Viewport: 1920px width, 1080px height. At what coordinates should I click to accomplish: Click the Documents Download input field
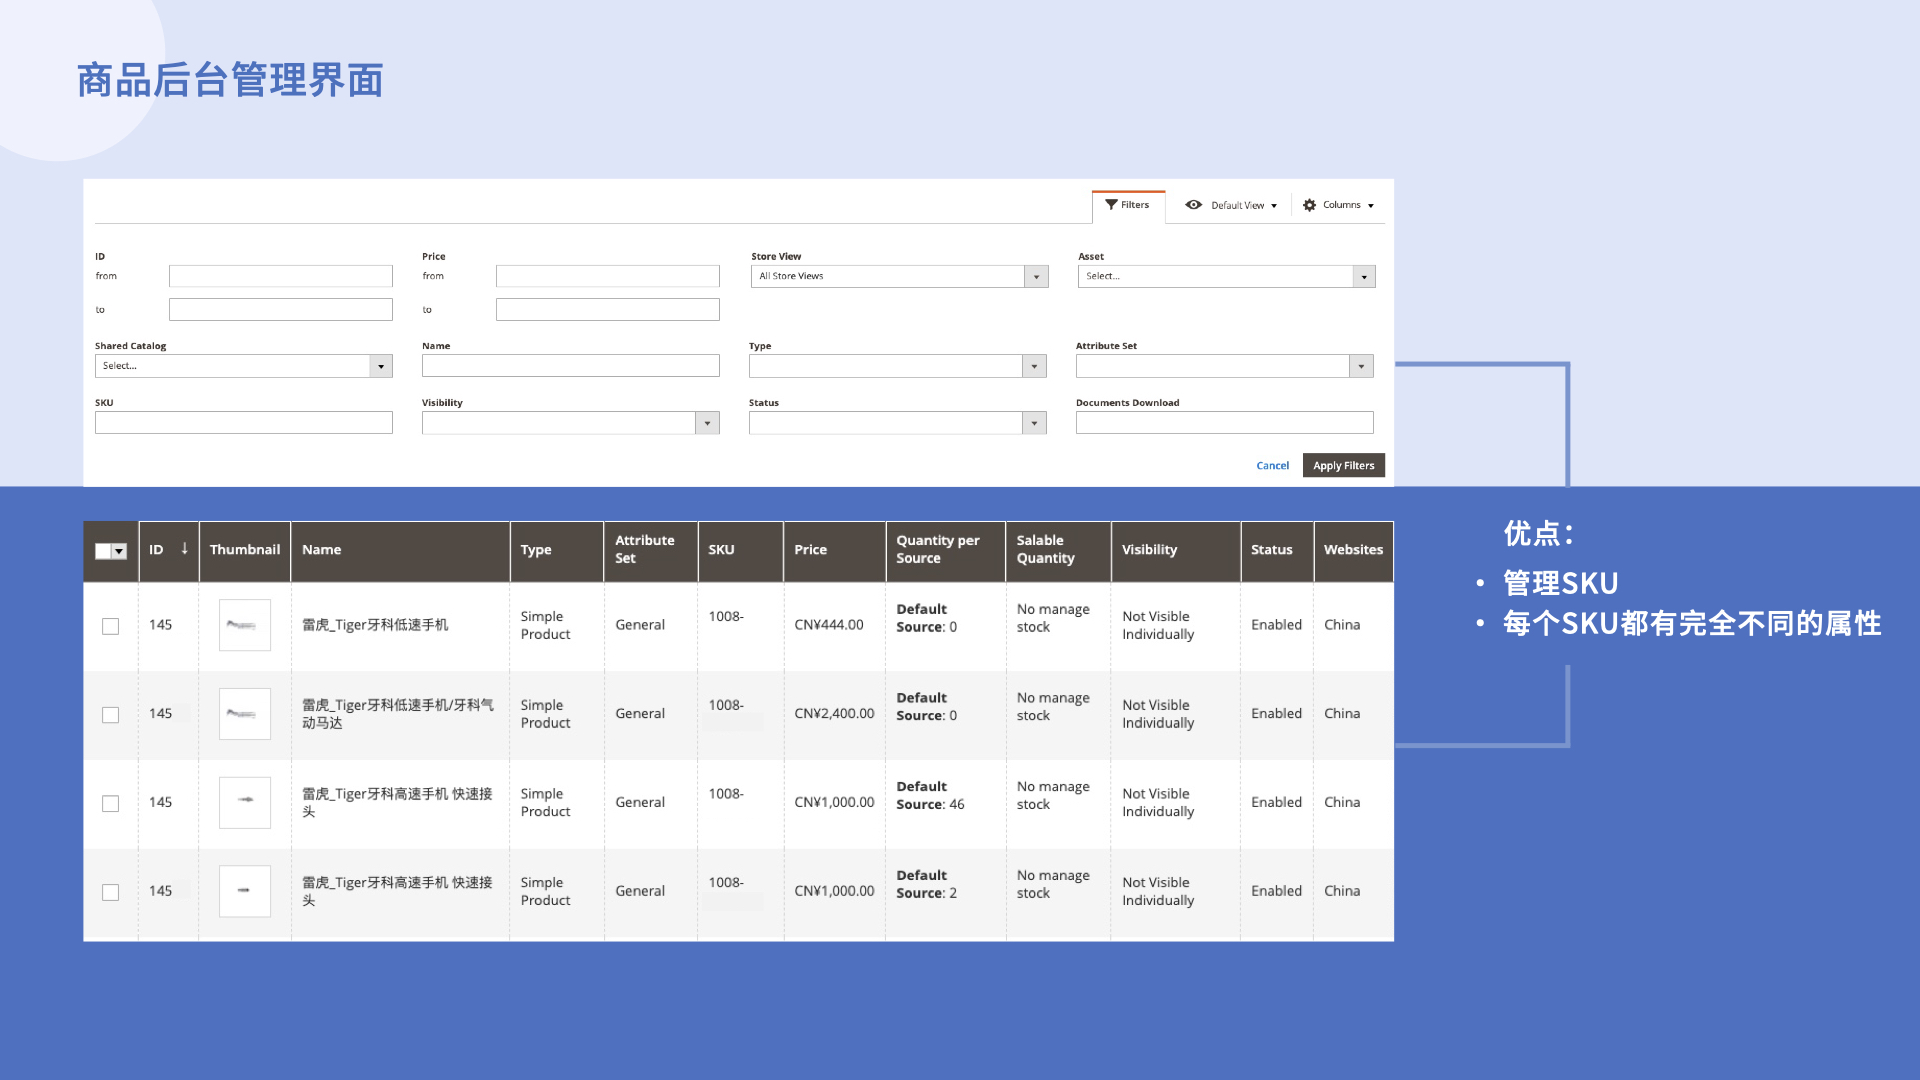(1225, 423)
